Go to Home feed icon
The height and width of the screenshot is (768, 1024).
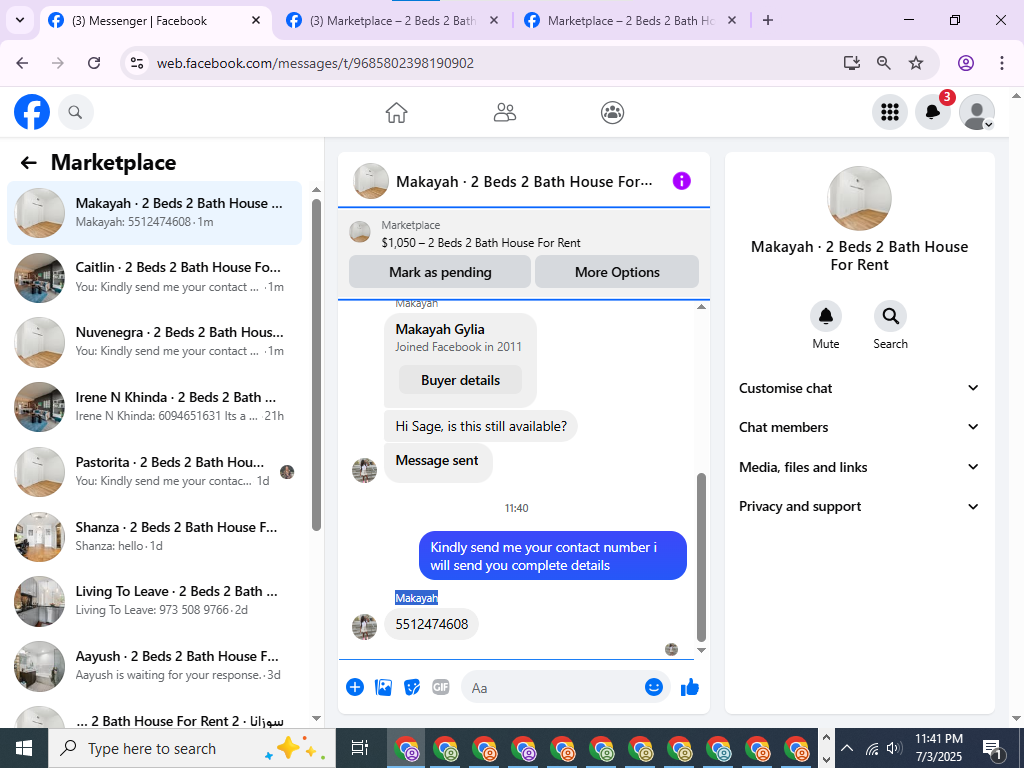click(396, 112)
